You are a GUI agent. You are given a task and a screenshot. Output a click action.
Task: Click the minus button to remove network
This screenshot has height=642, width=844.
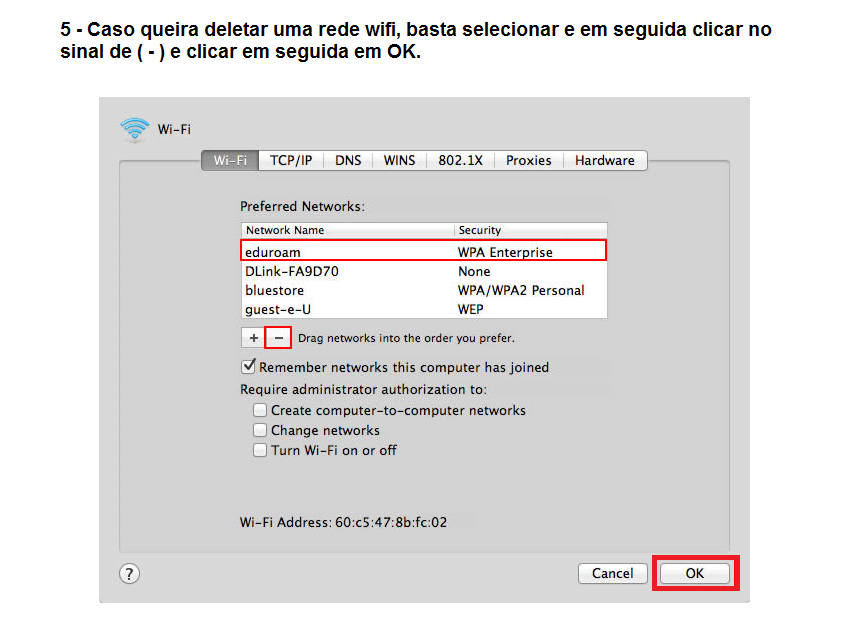pos(279,338)
